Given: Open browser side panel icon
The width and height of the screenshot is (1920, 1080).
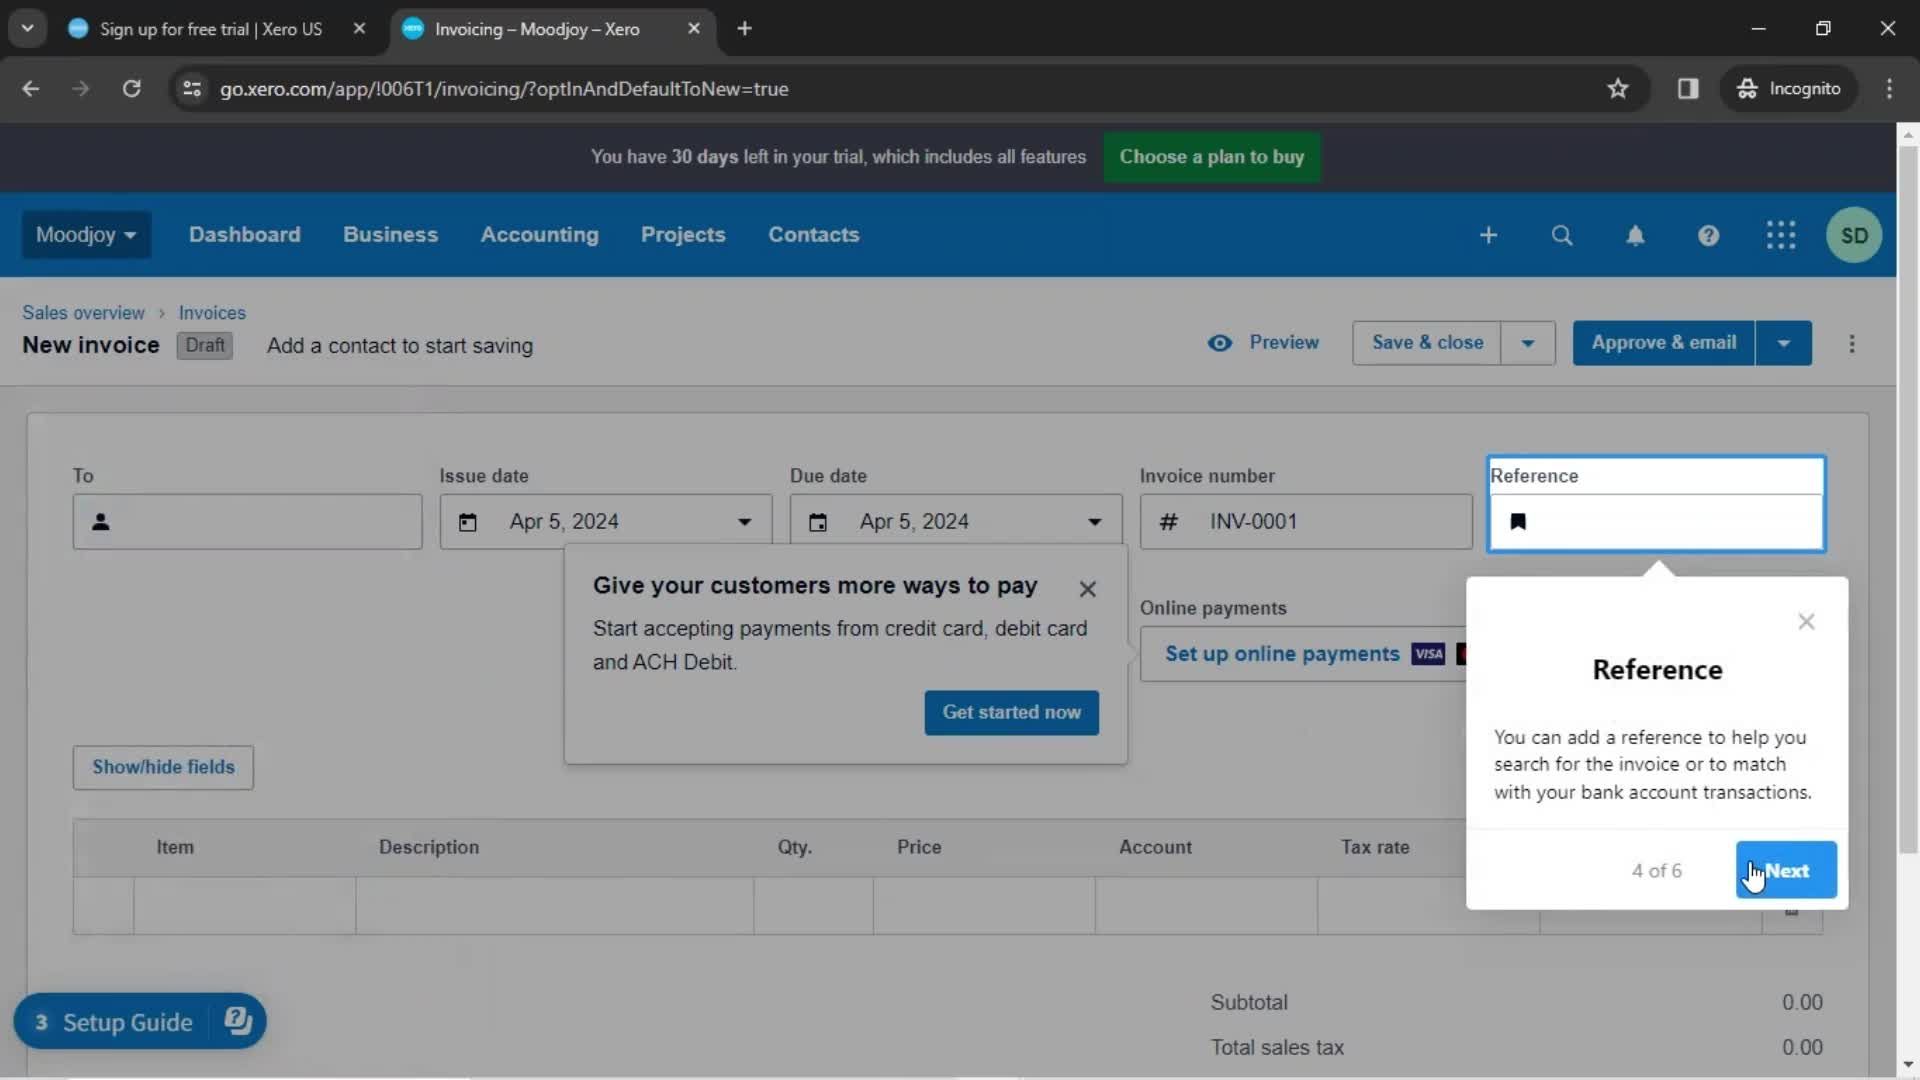Looking at the screenshot, I should [1688, 89].
